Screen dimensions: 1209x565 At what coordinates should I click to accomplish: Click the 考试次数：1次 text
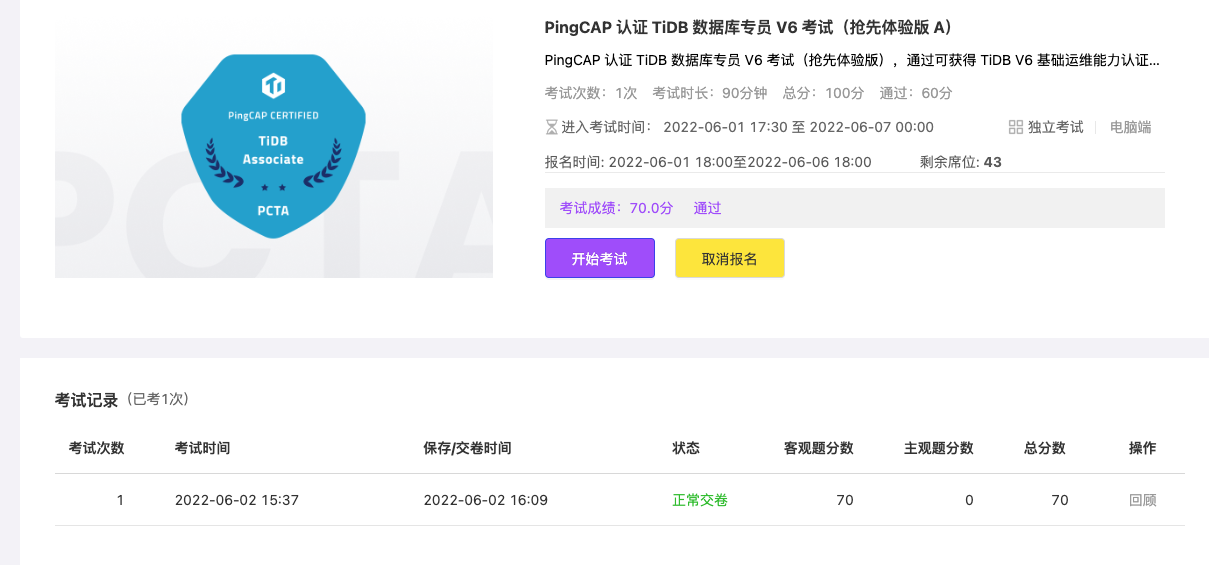point(591,93)
